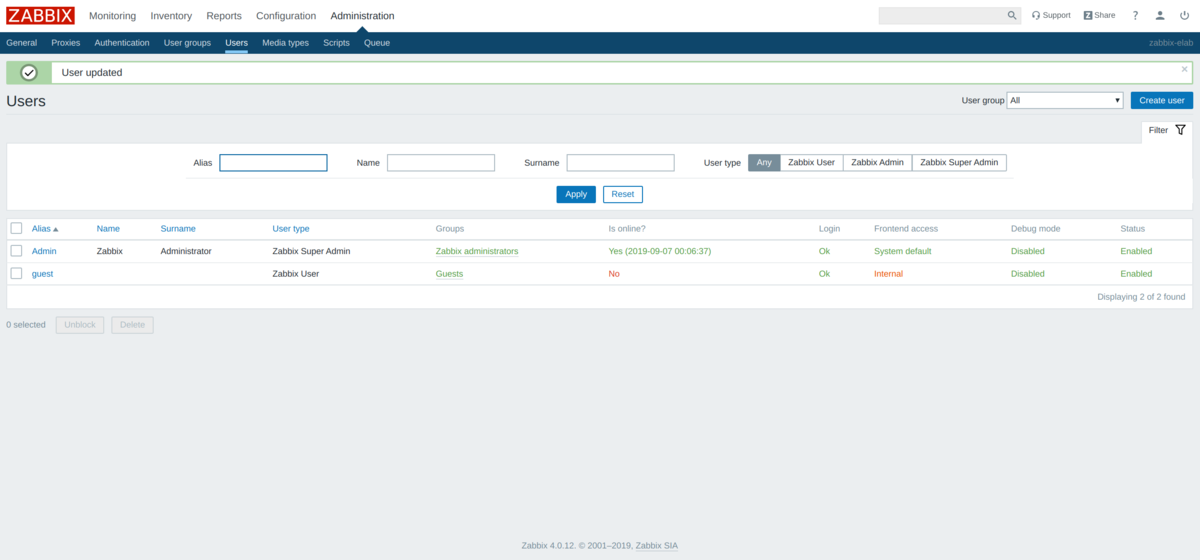Open help via question mark icon

tap(1135, 16)
